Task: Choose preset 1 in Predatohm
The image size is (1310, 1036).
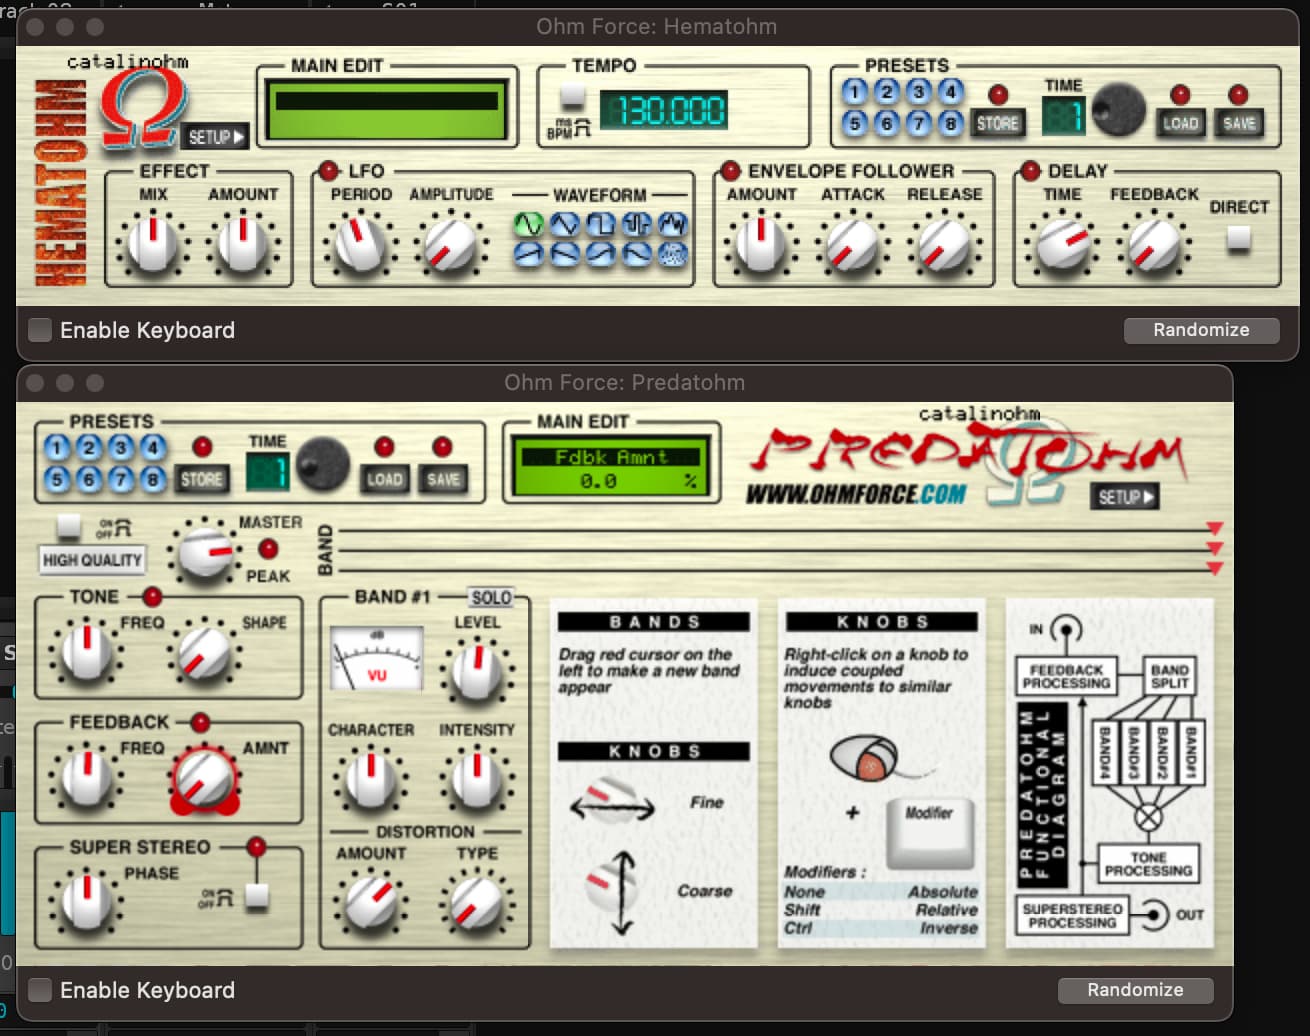Action: tap(57, 448)
